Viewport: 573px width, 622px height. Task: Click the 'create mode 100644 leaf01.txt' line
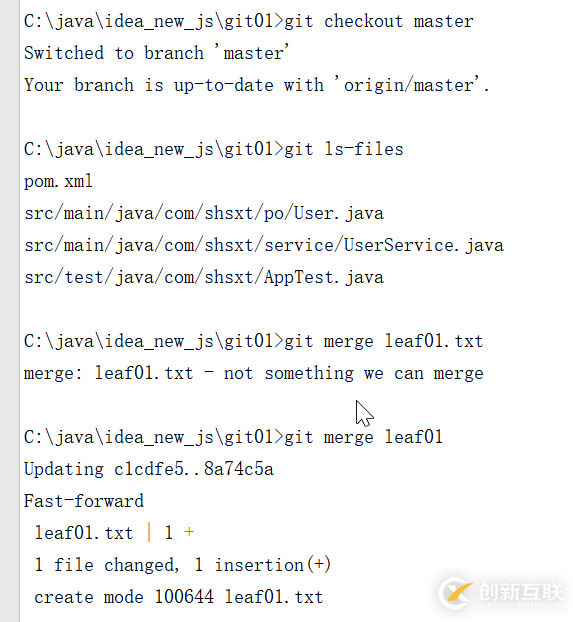[179, 597]
